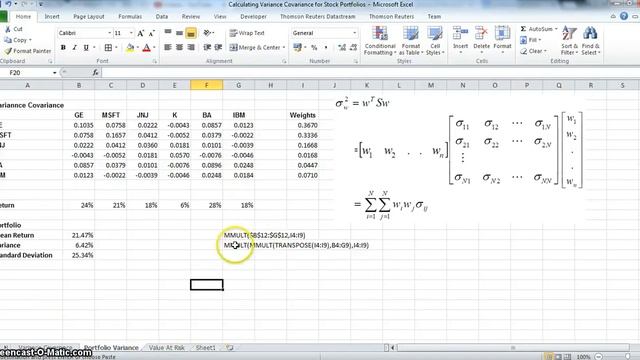Open the Excel Help question mark
640x360 pixels.
(624, 16)
